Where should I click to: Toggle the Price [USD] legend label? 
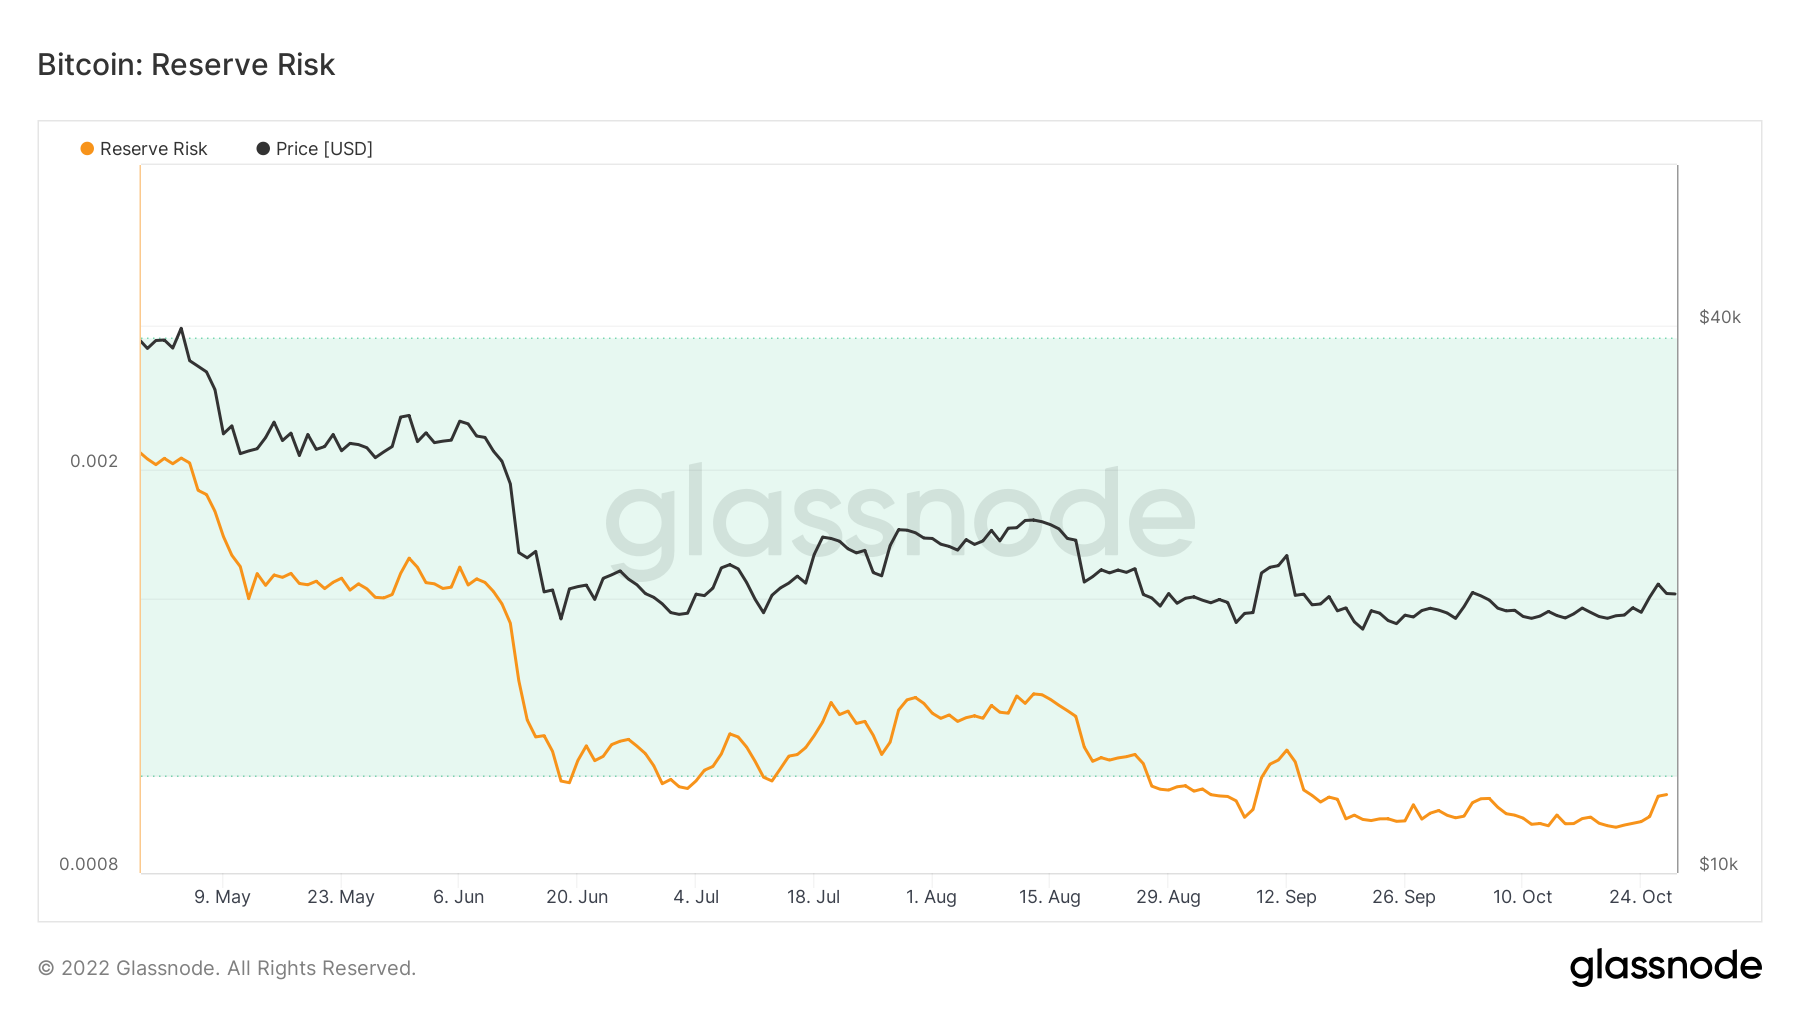(x=324, y=149)
